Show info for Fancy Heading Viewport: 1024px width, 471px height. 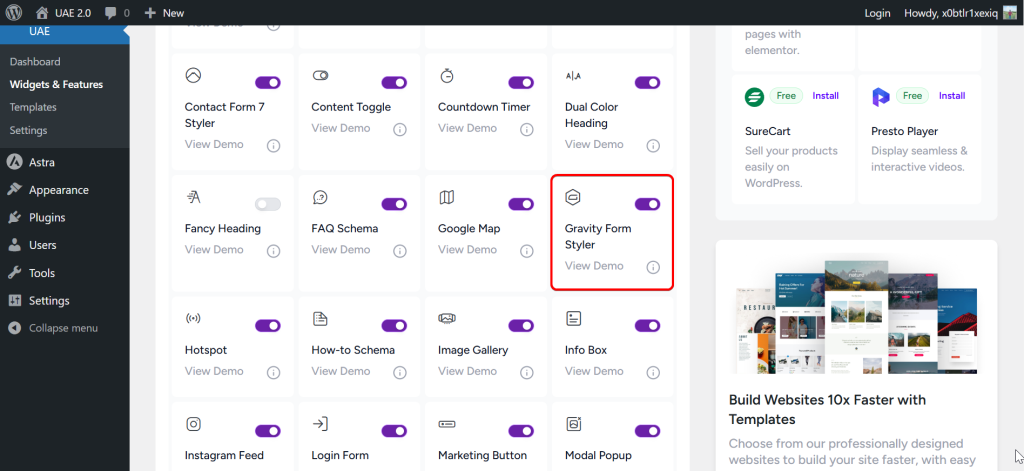274,251
